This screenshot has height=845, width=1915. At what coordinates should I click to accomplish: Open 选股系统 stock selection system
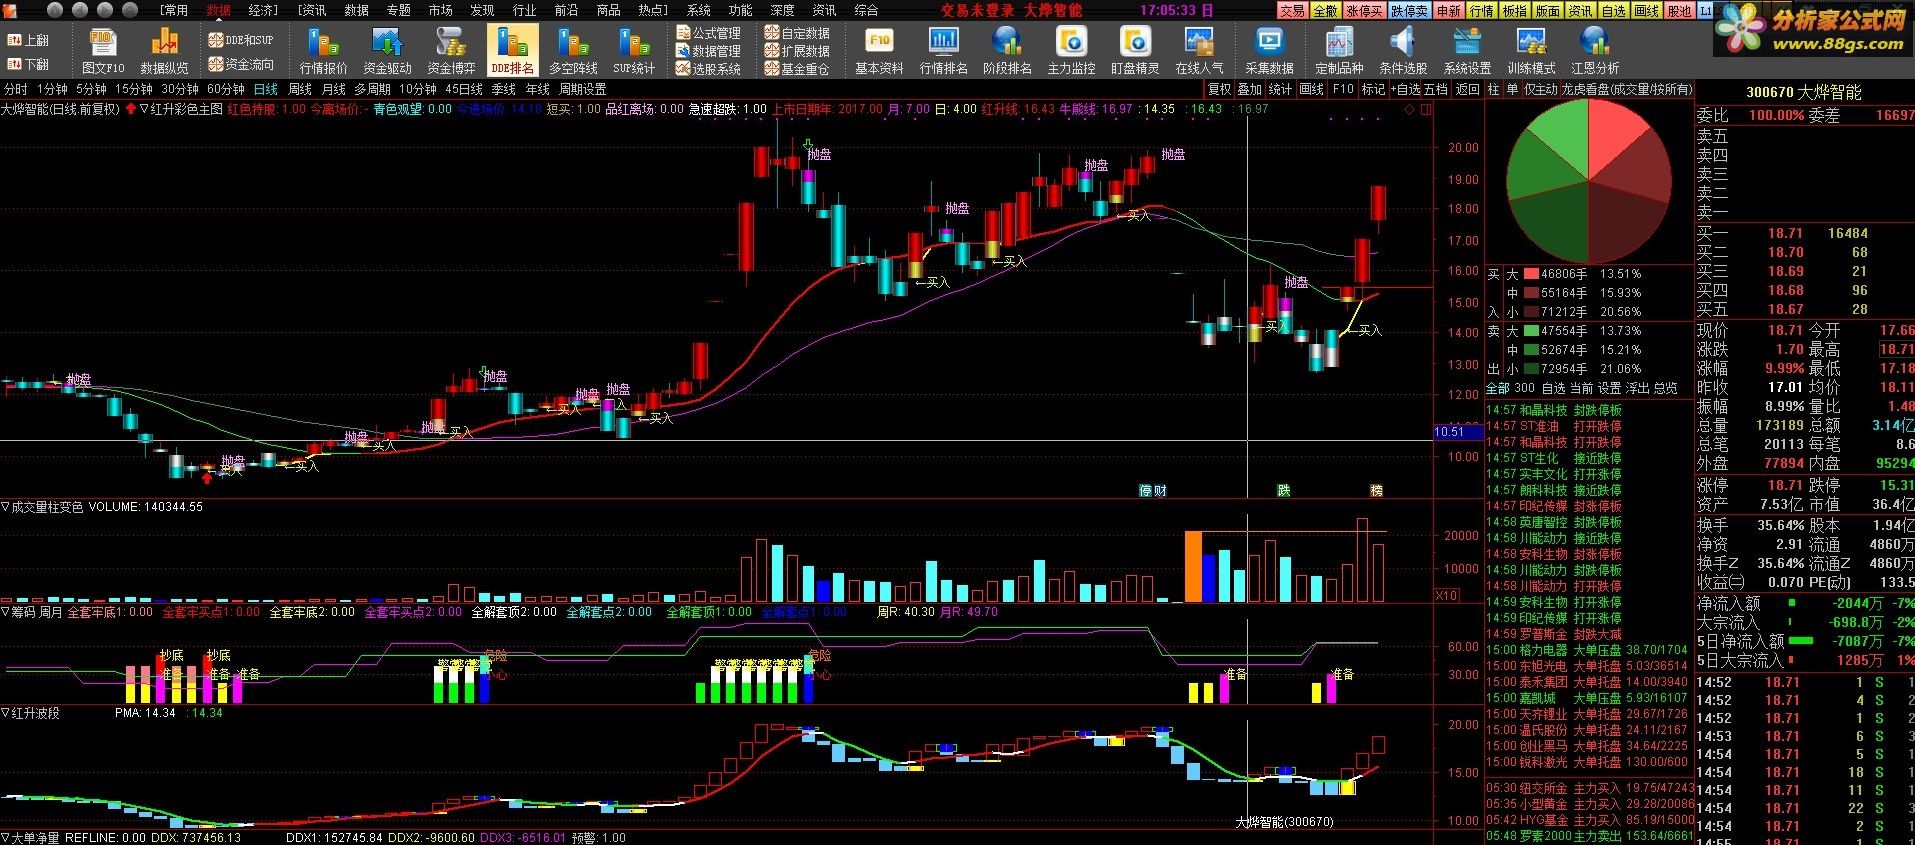pyautogui.click(x=709, y=69)
